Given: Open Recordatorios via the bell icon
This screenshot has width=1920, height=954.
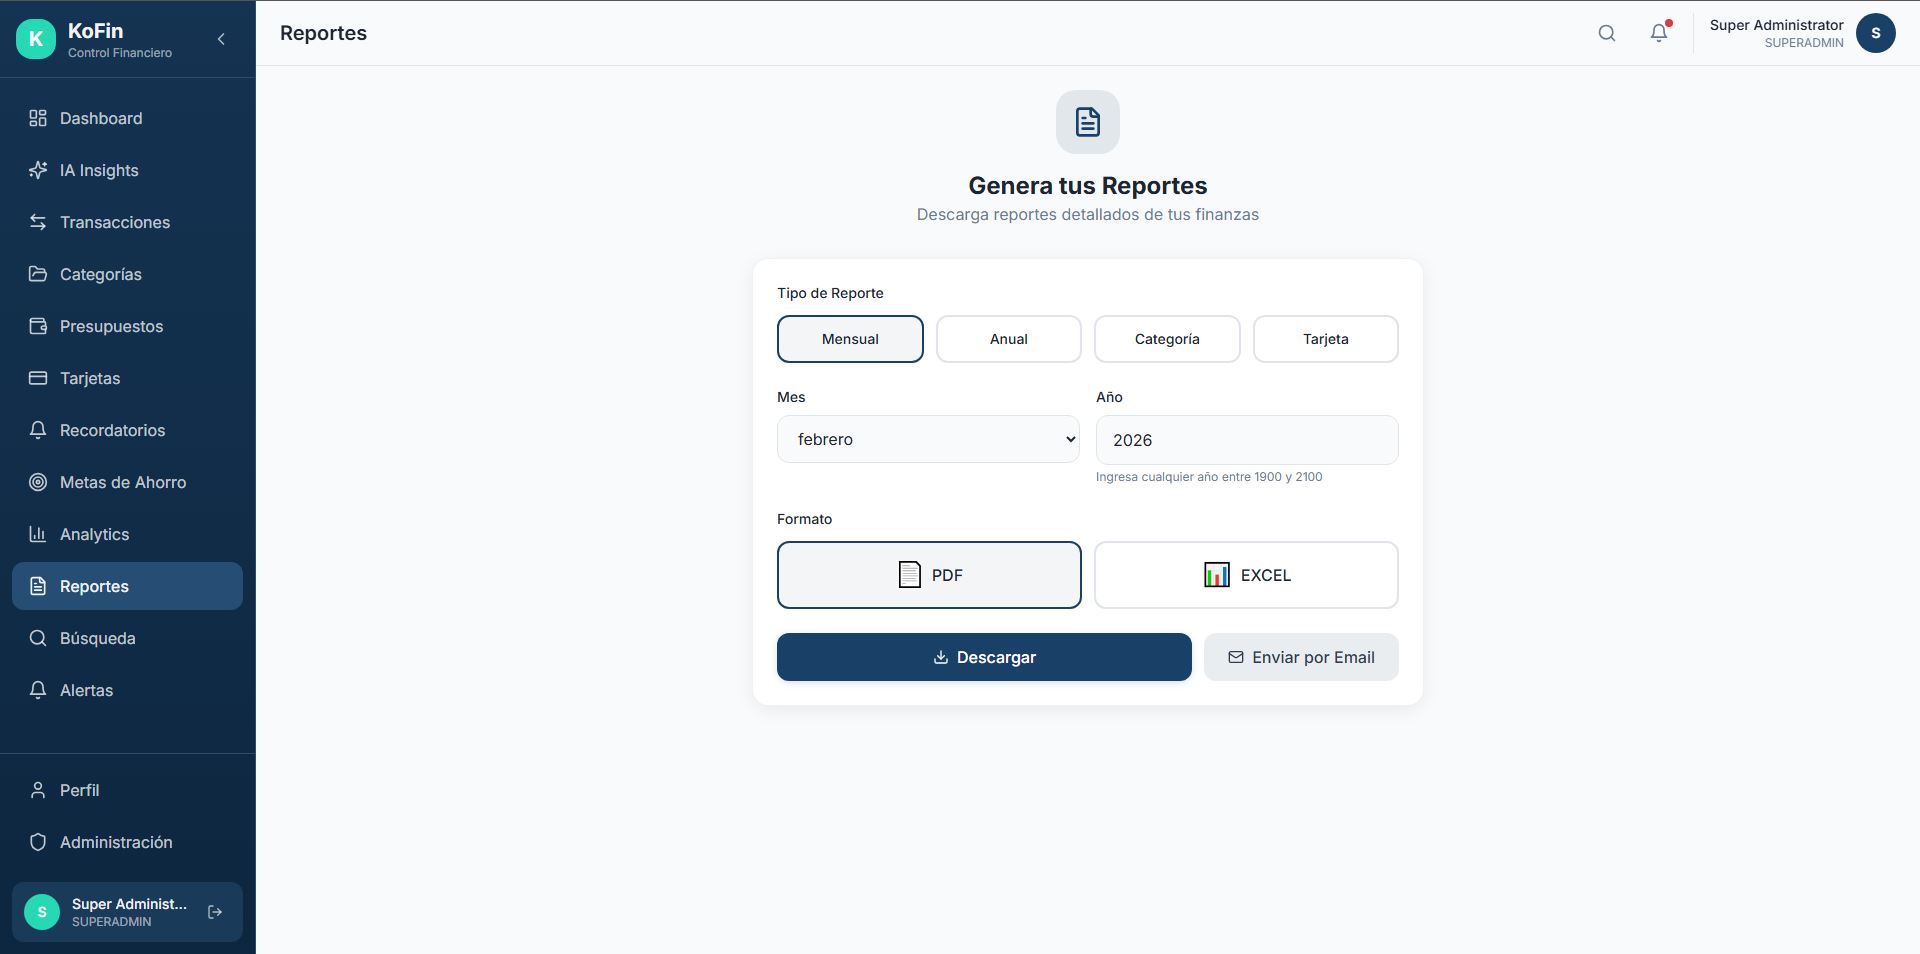Looking at the screenshot, I should click(38, 430).
